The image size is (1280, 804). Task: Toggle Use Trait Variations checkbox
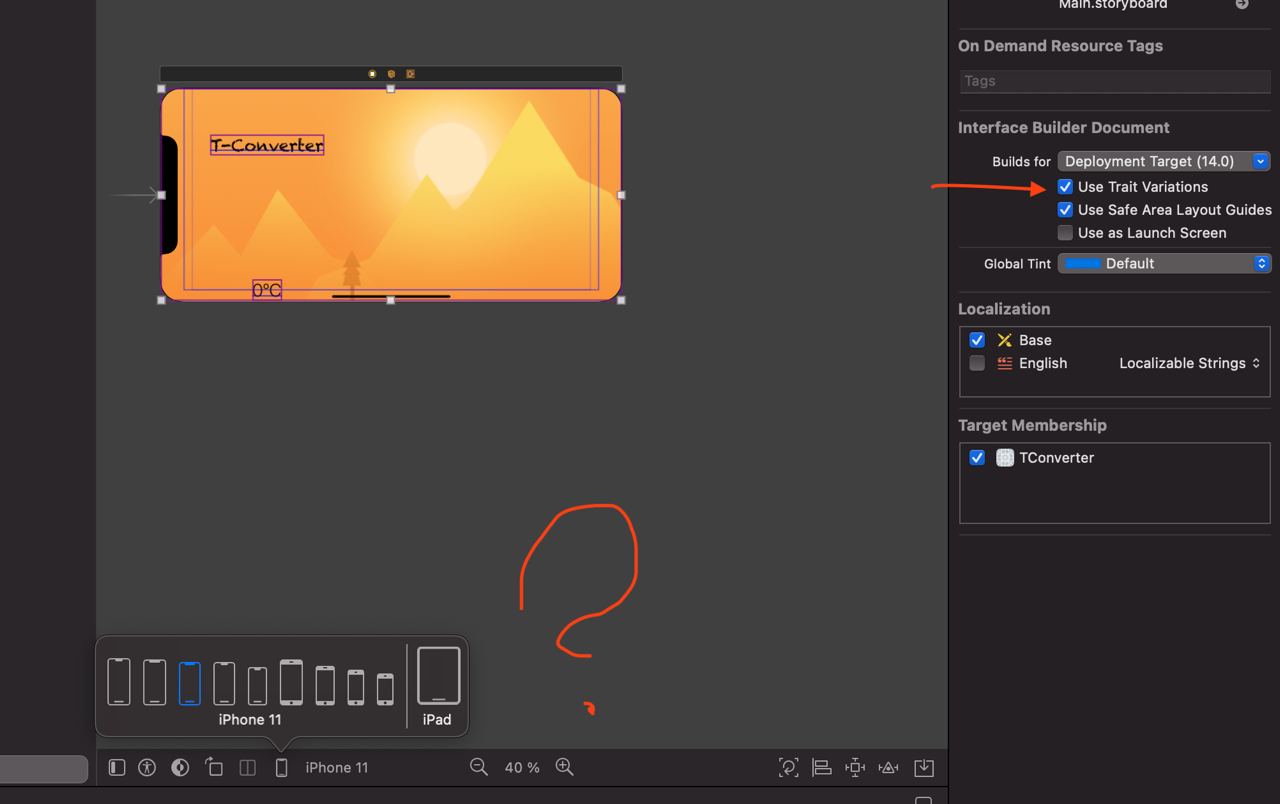coord(1065,187)
